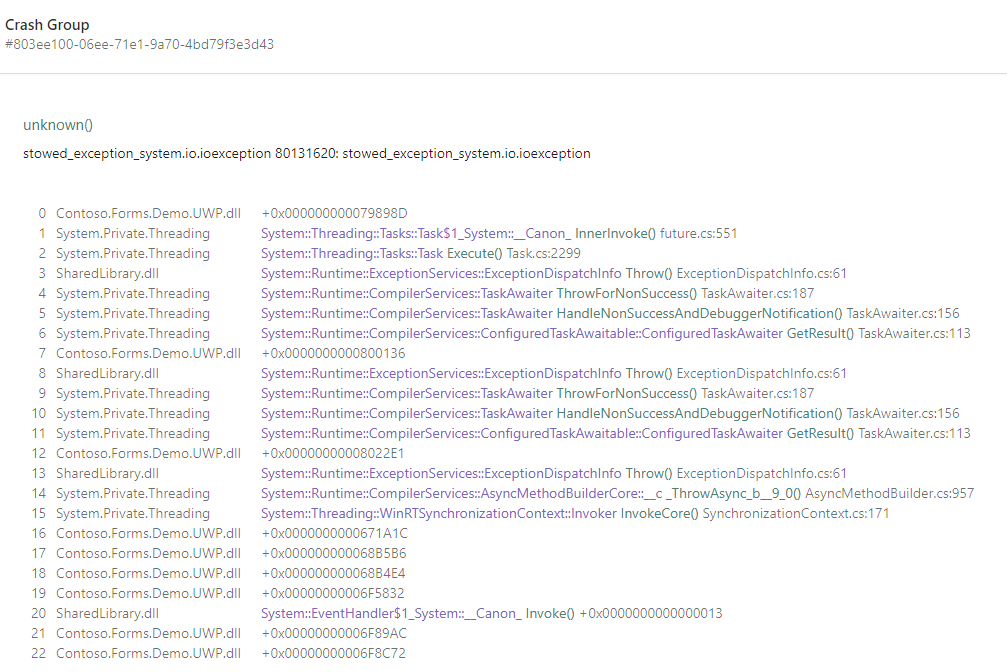Open frame 8 ExceptionDispatchInfo Throw() link
Viewport: 1007px width, 672px height.
(x=554, y=373)
